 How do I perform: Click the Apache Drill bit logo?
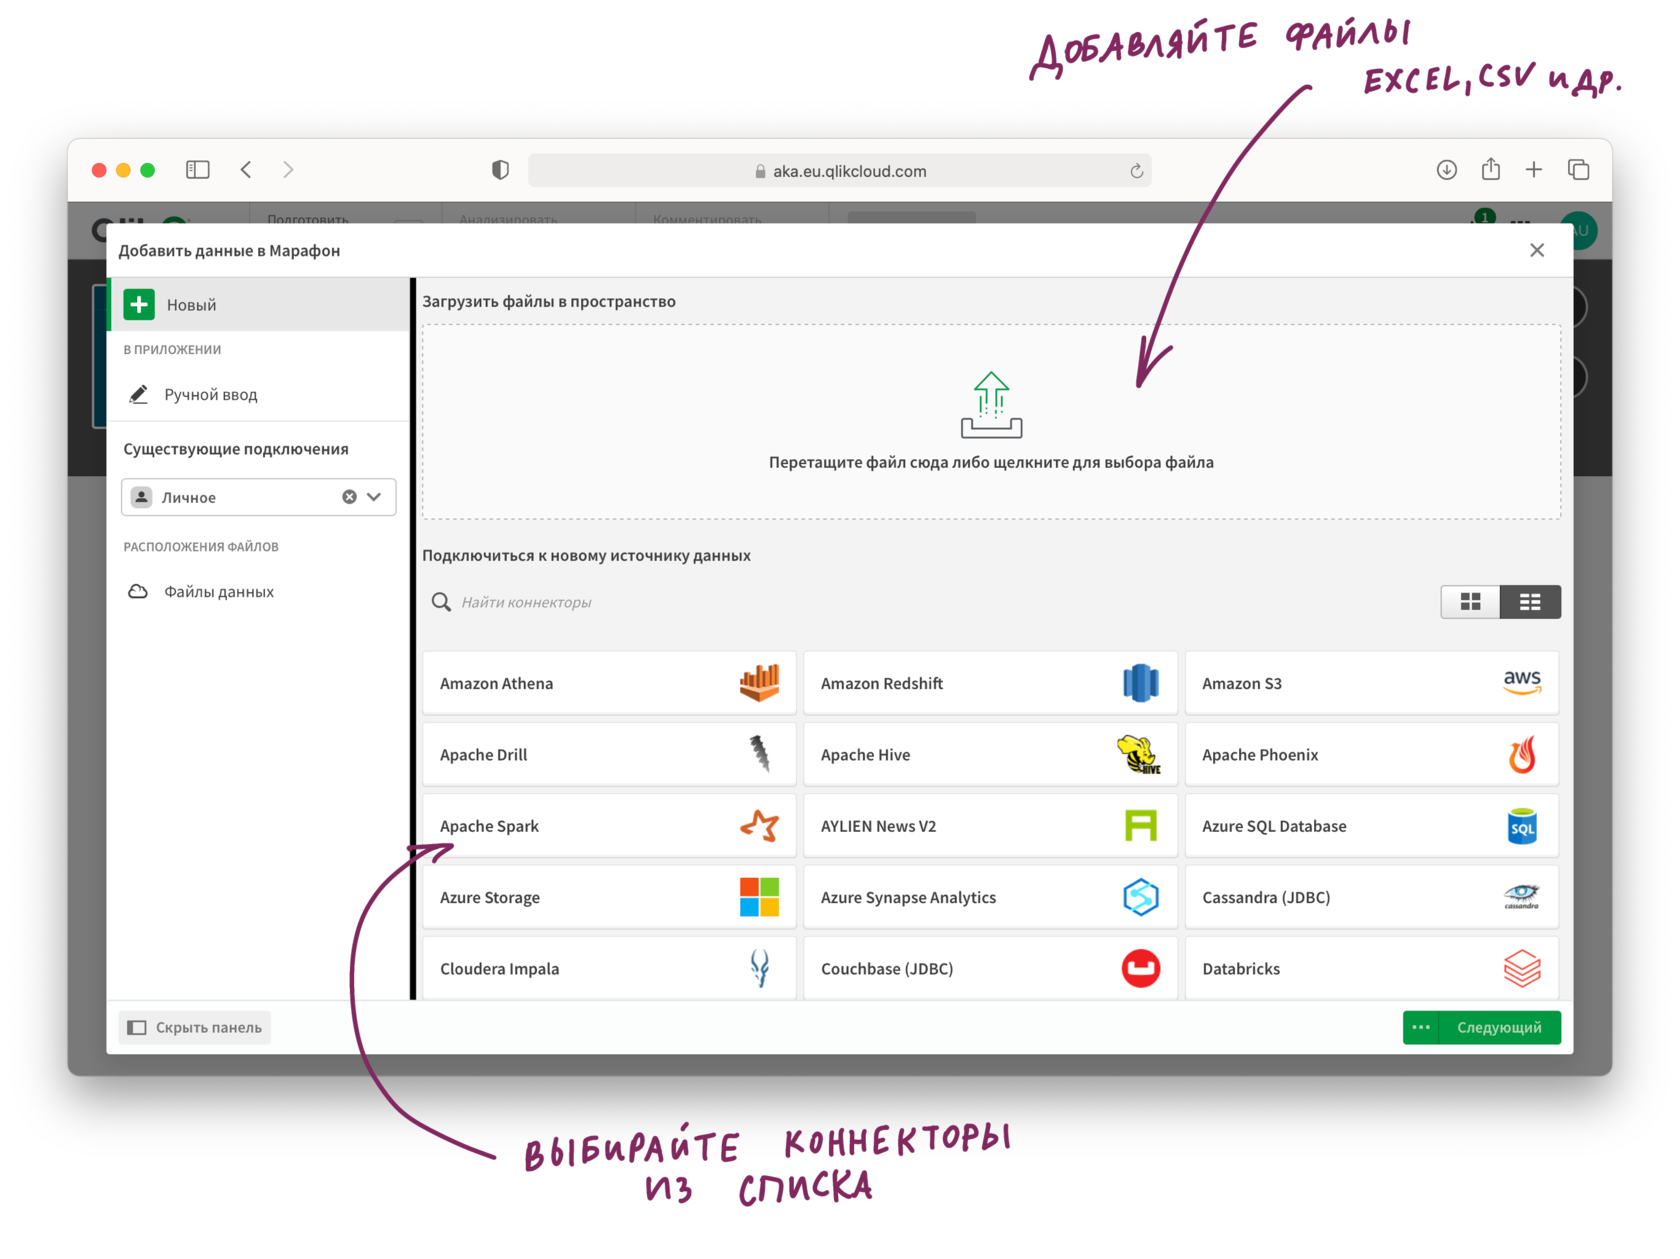point(760,754)
